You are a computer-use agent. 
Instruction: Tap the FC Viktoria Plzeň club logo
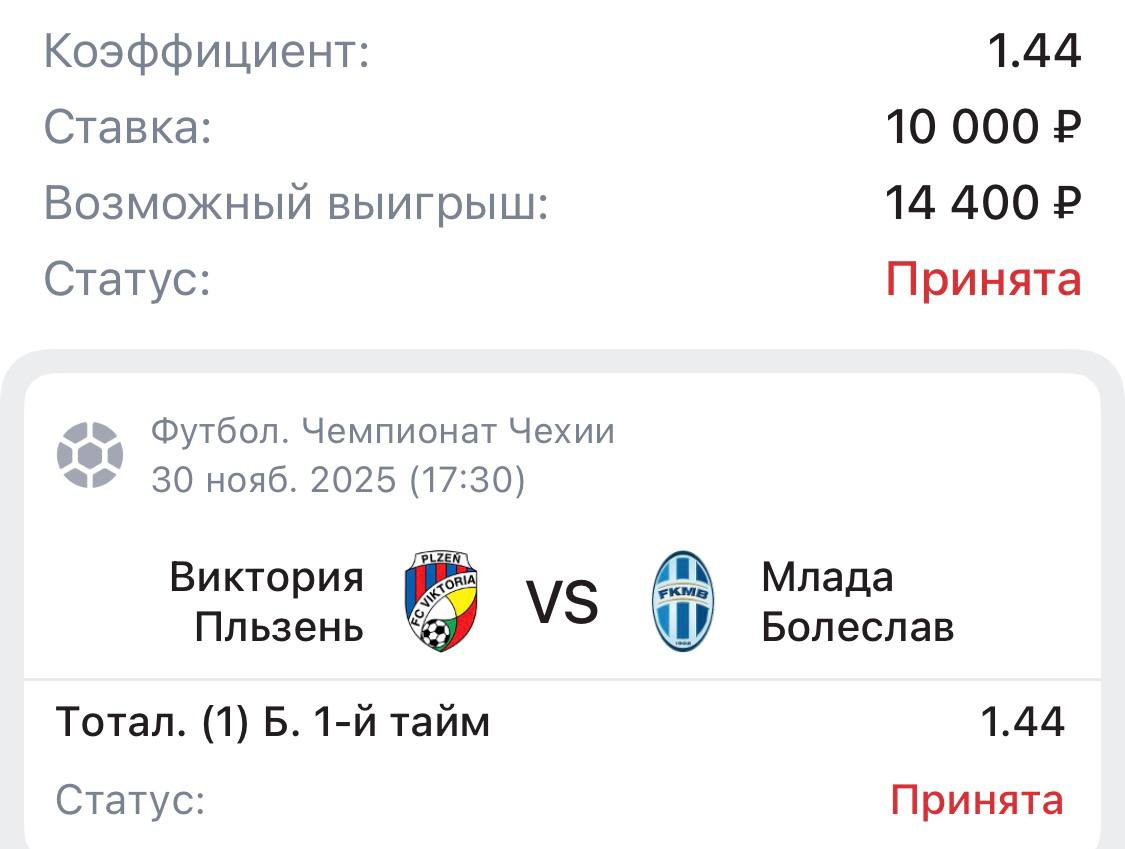coord(441,602)
